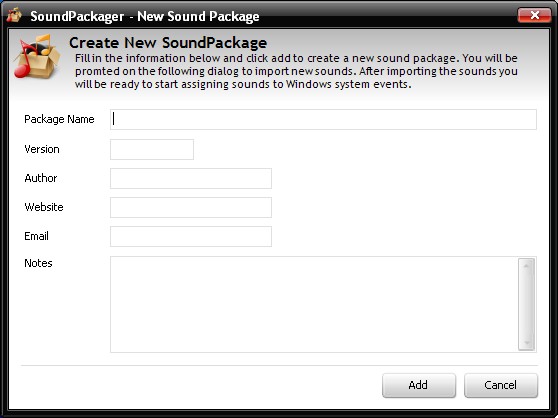558x418 pixels.
Task: Click the Add button to create the package
Action: click(419, 385)
